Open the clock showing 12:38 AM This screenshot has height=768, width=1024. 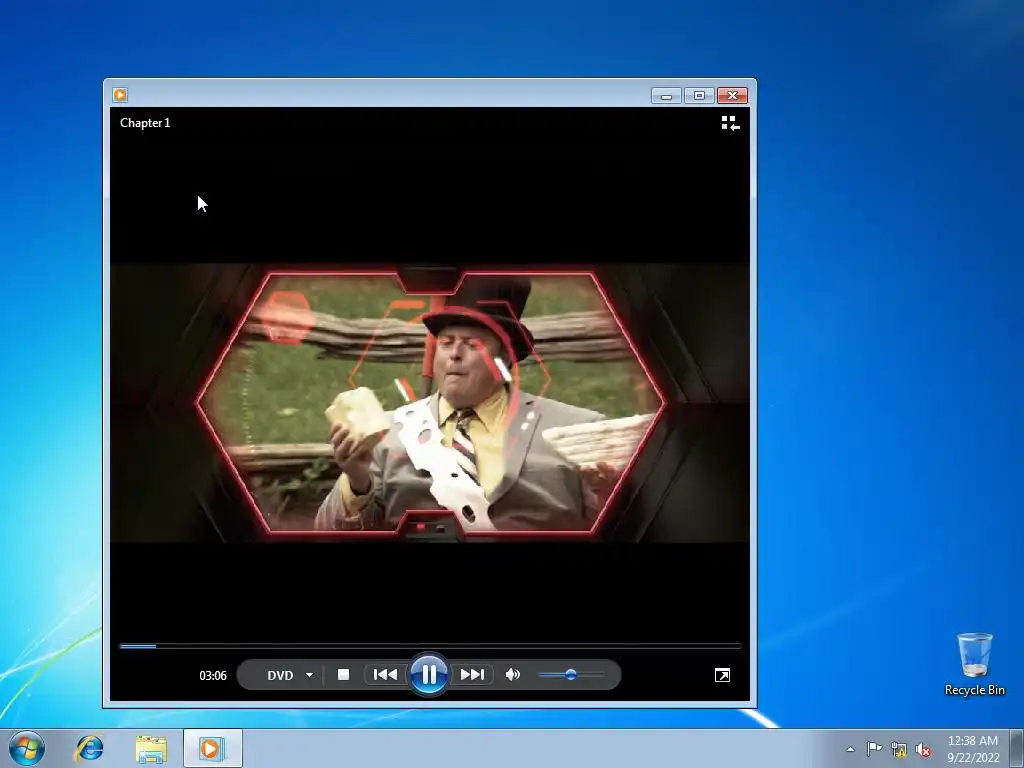[x=973, y=748]
